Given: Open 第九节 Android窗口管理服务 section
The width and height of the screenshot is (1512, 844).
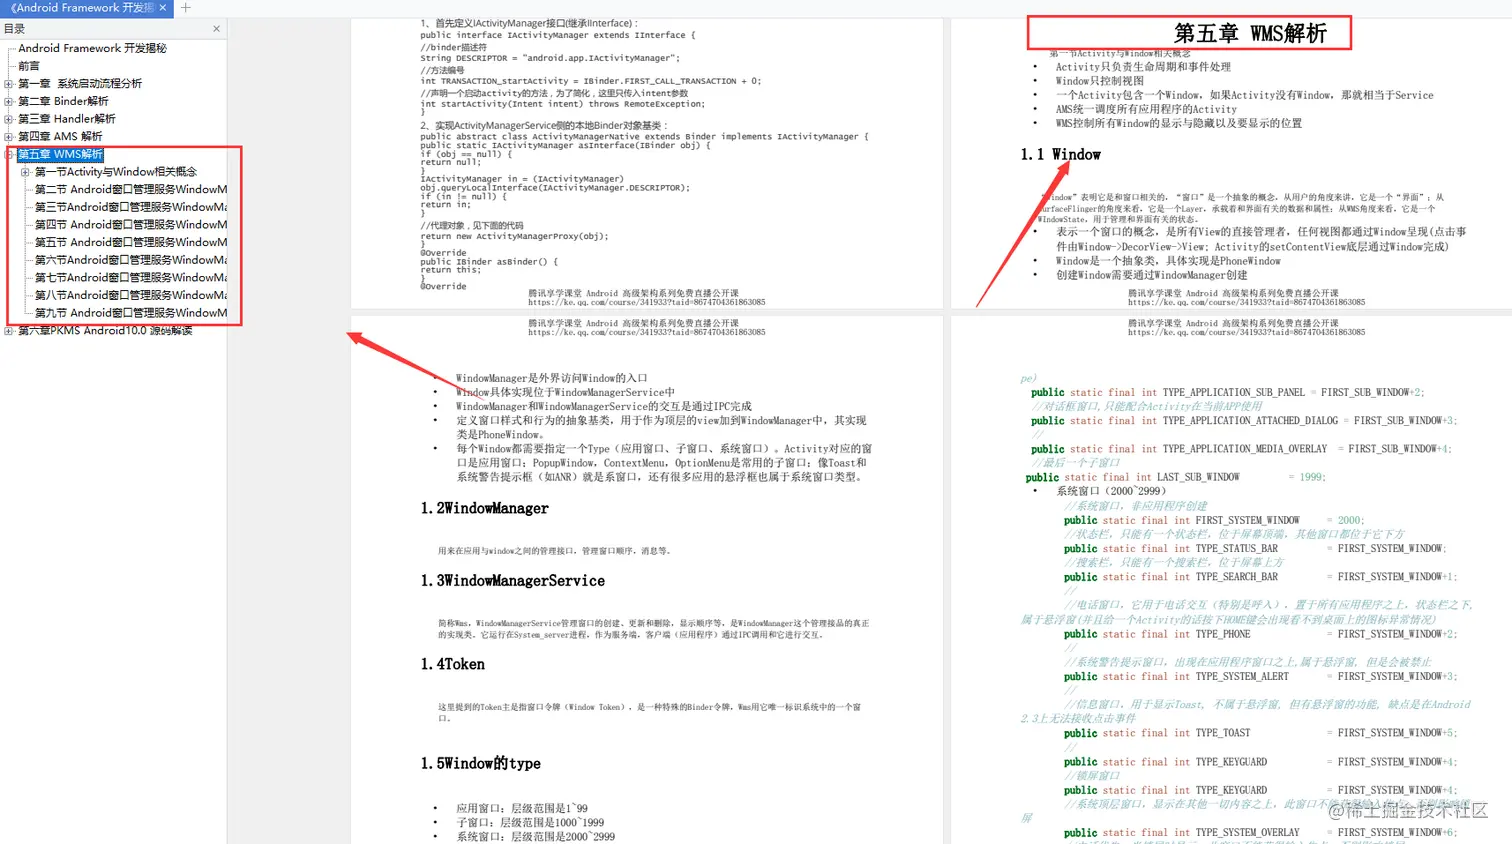Looking at the screenshot, I should [x=131, y=312].
